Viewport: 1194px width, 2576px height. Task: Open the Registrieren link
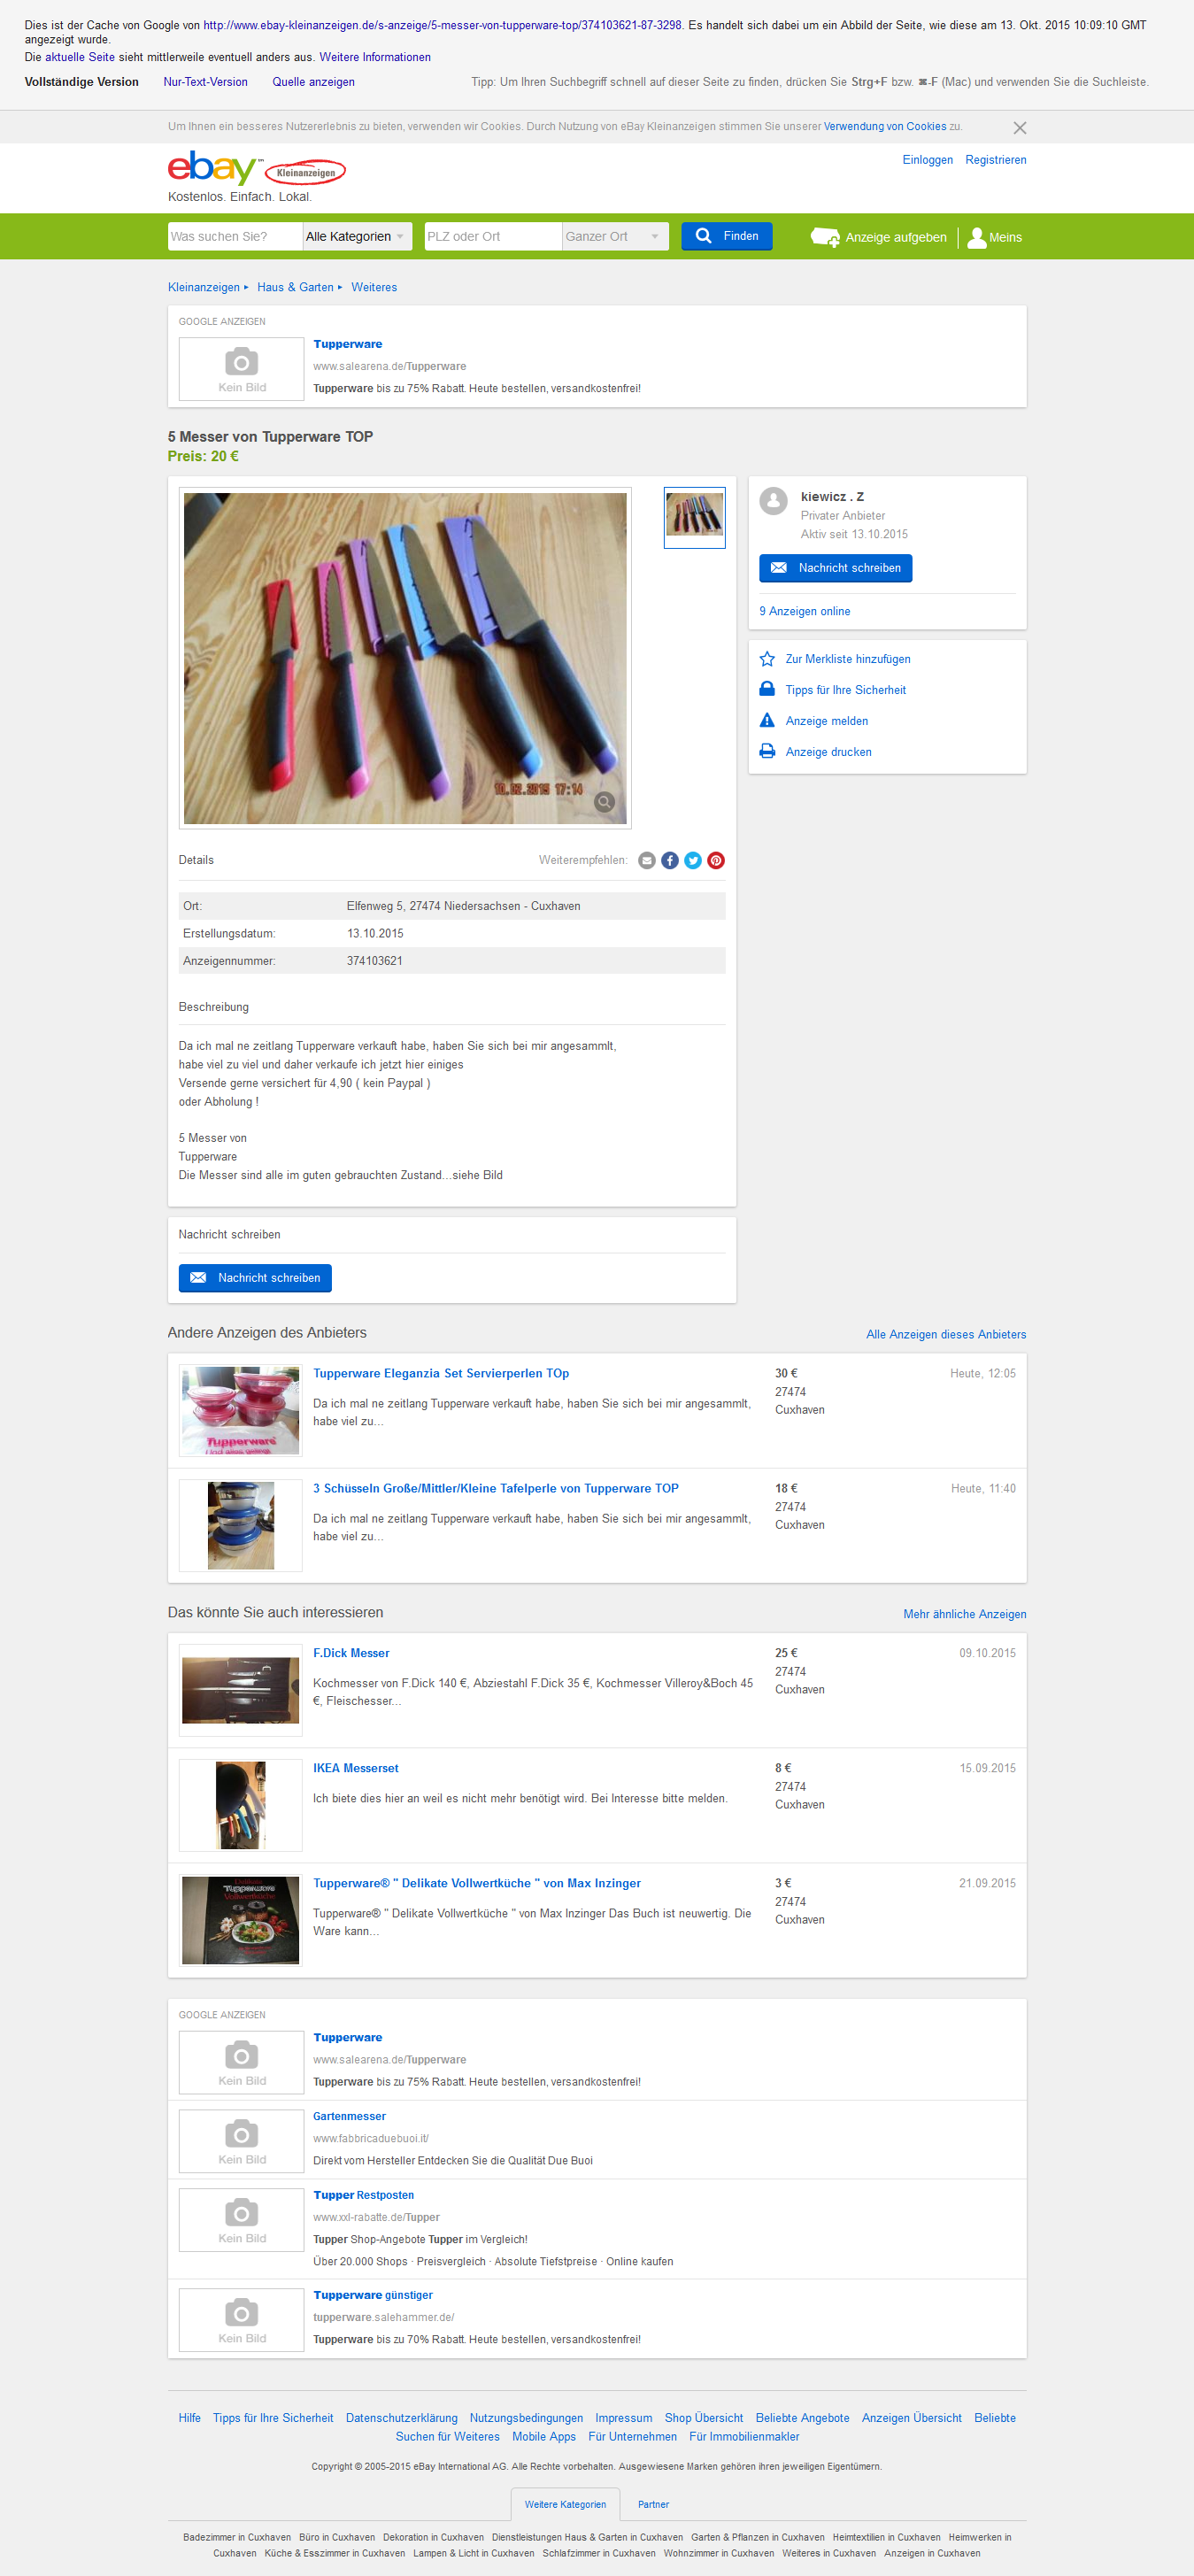996,160
